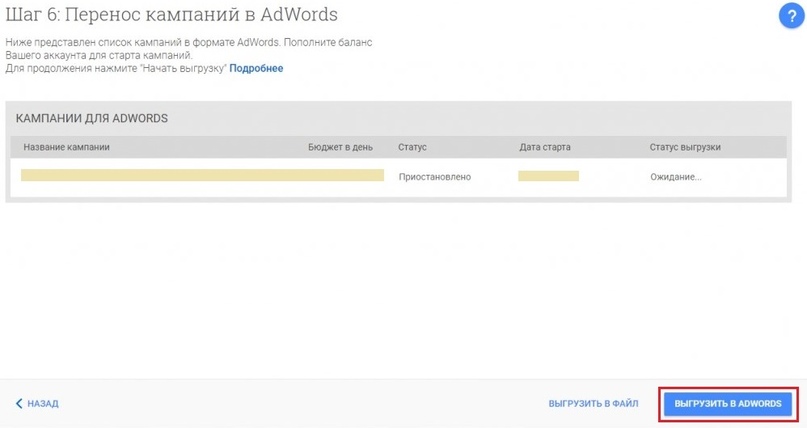Click ВЫГРУЗИТЬ В ADWORDS button
This screenshot has height=428, width=807.
coord(728,403)
